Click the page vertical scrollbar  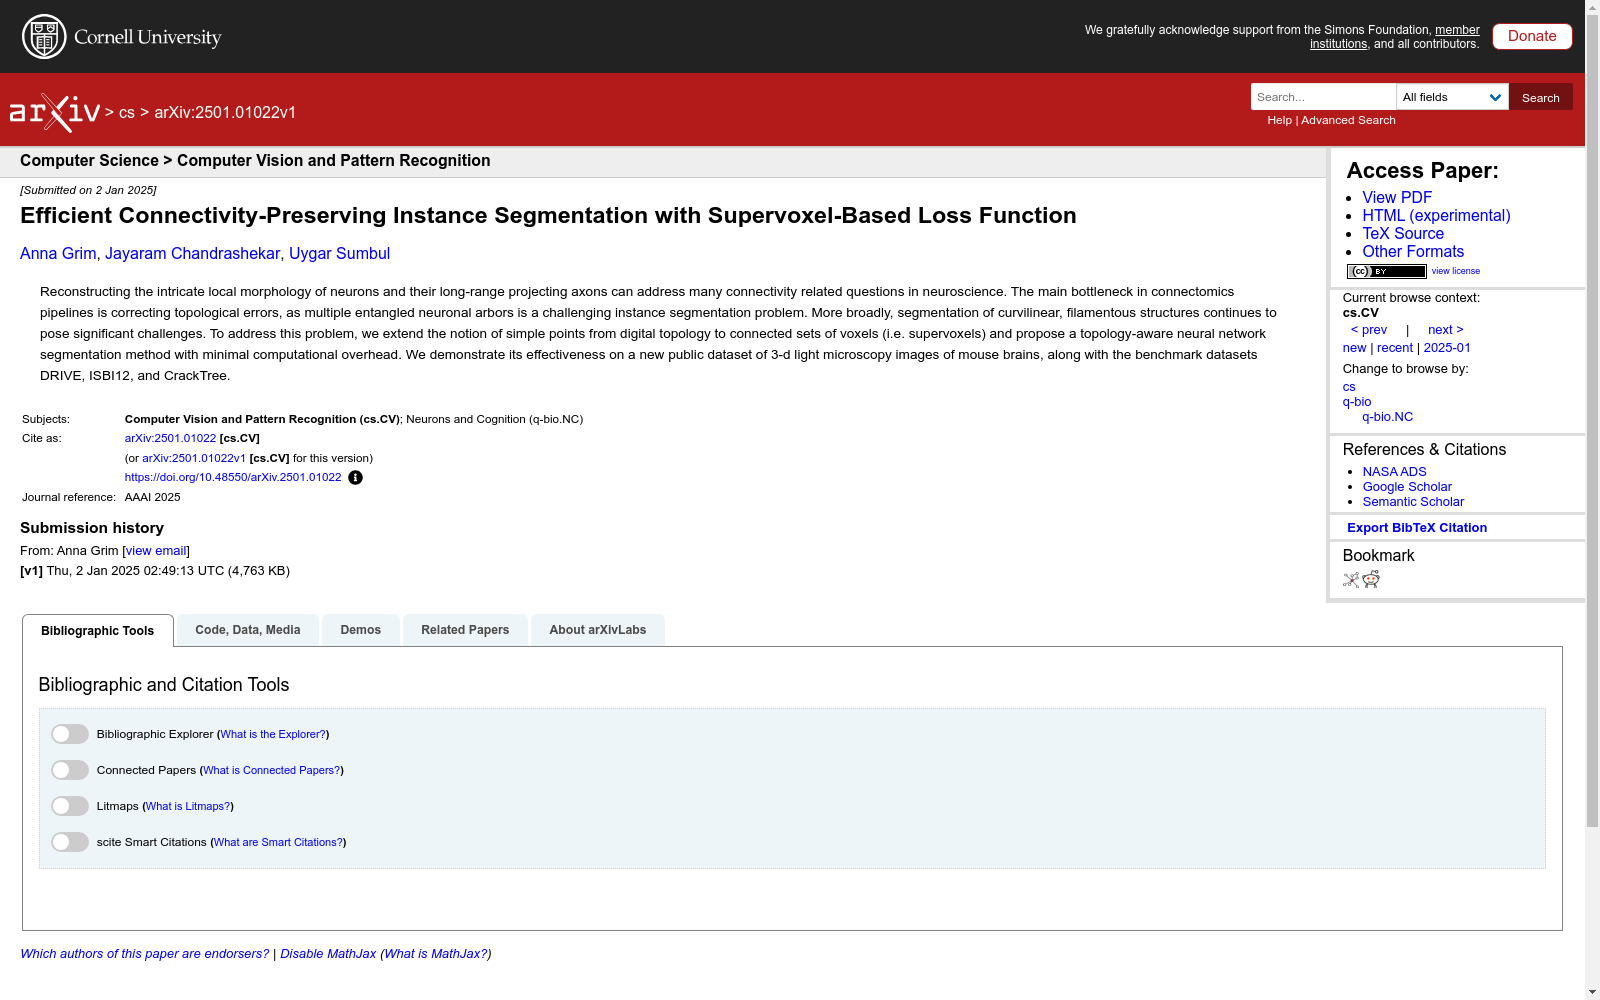pyautogui.click(x=1592, y=420)
